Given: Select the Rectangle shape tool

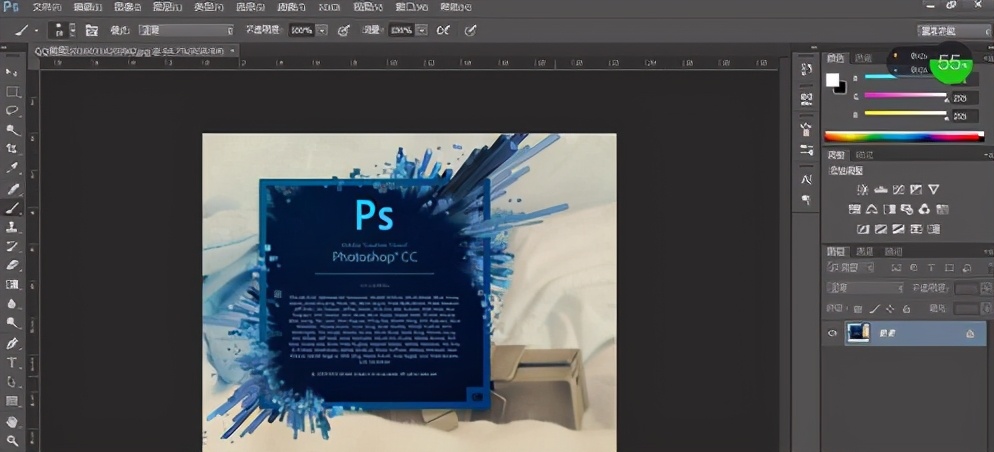Looking at the screenshot, I should click(12, 401).
